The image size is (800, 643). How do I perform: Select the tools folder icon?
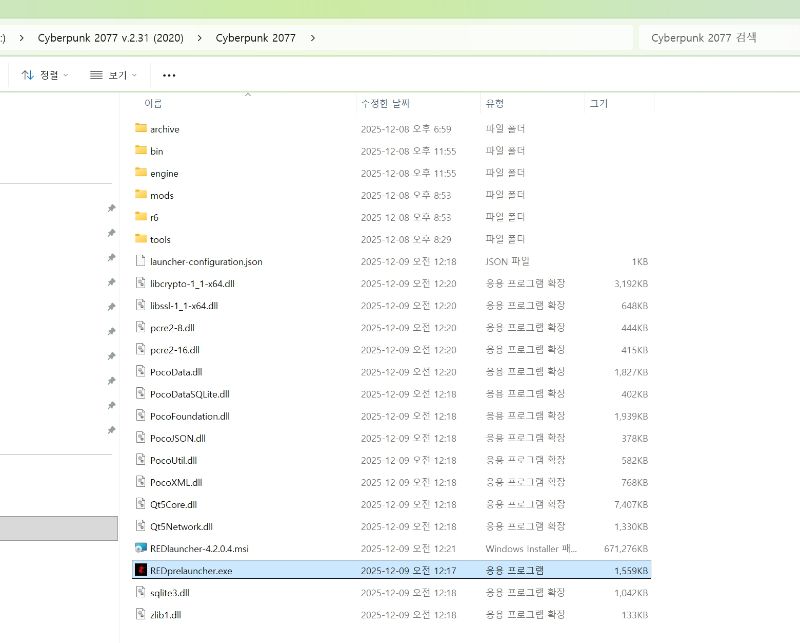[141, 239]
